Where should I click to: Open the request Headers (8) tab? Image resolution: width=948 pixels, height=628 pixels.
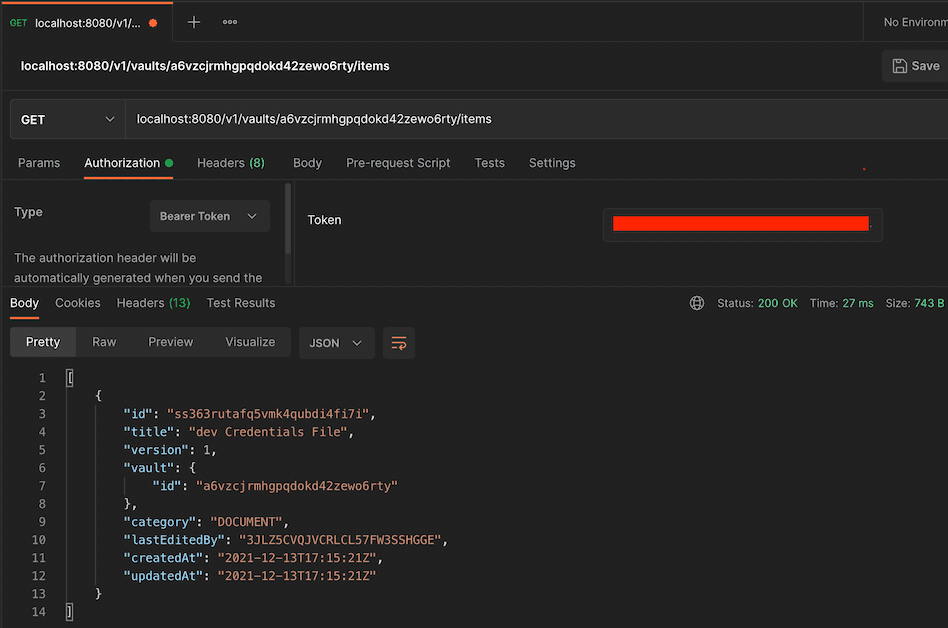point(230,163)
